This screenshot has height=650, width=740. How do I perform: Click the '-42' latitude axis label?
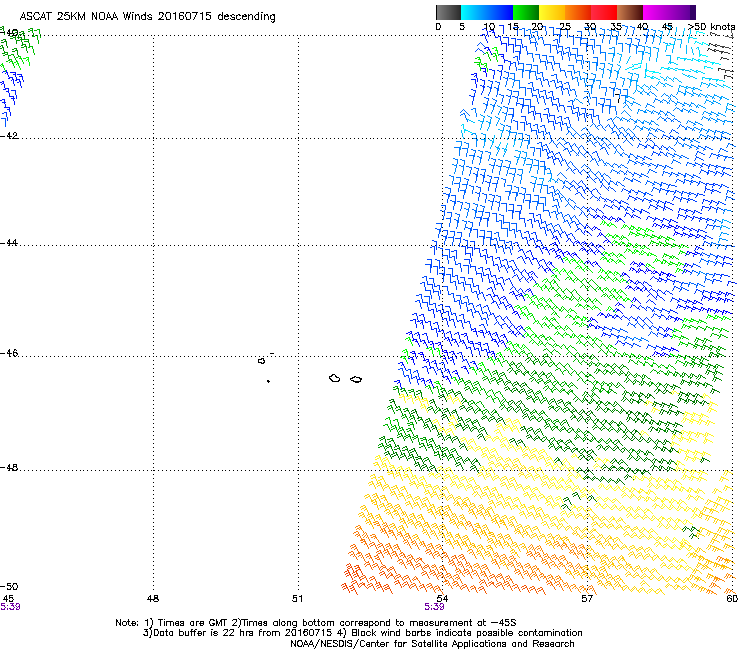[x=9, y=135]
